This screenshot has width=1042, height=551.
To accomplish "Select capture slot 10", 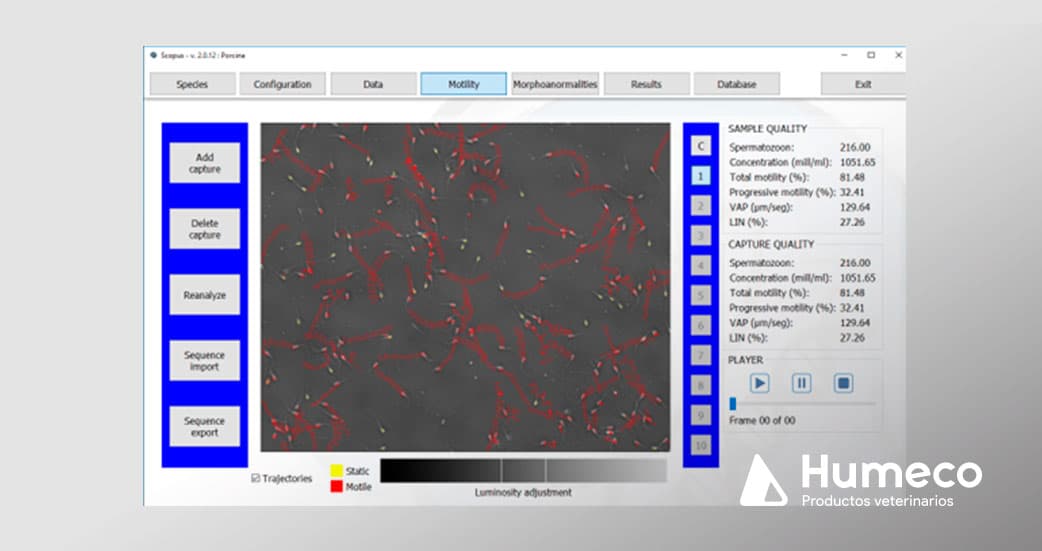I will click(x=701, y=445).
